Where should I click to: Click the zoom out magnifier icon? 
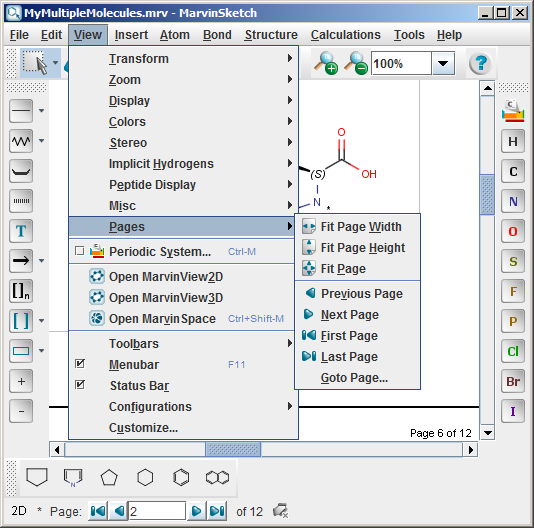356,63
